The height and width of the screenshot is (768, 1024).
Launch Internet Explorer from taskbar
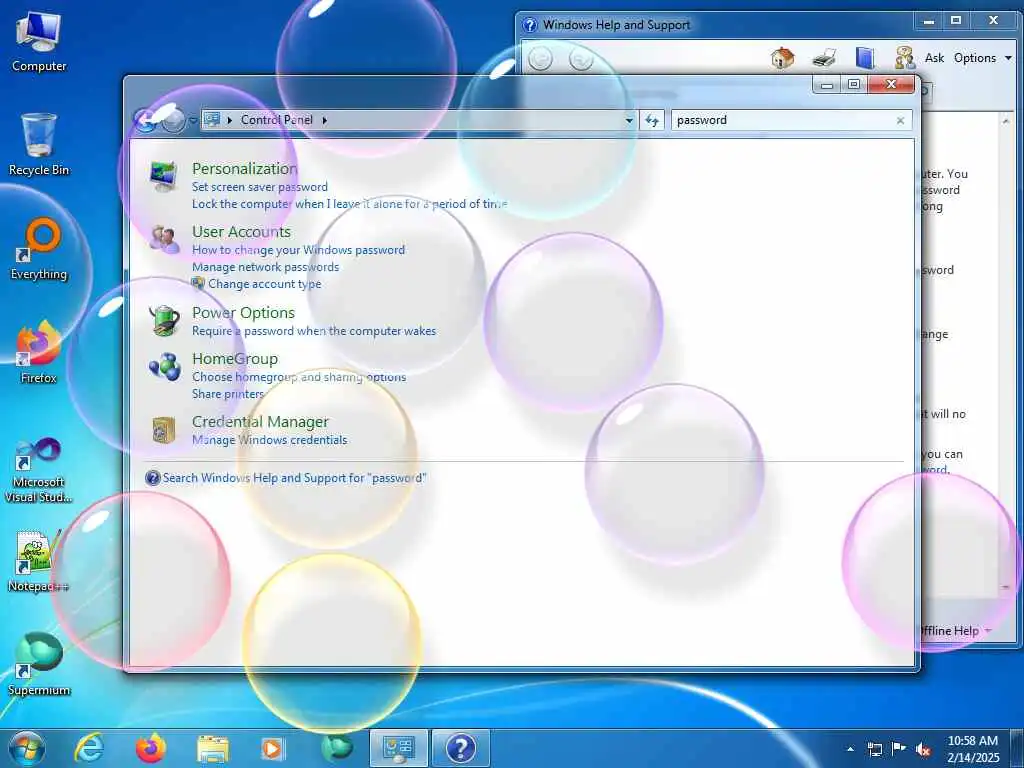(89, 748)
